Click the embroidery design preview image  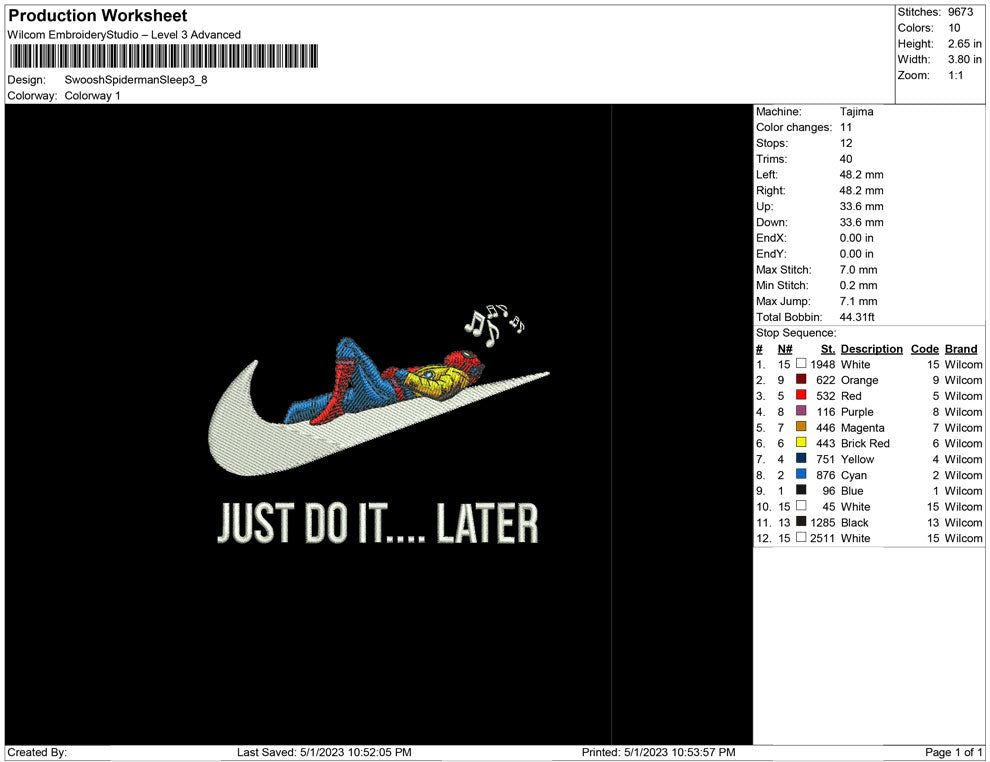pyautogui.click(x=379, y=424)
